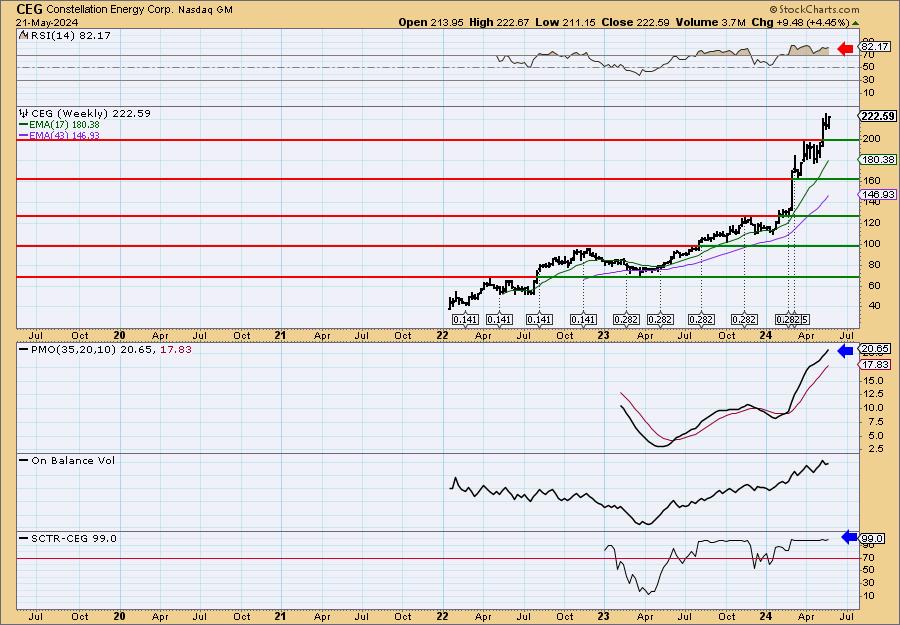Viewport: 900px width, 625px height.
Task: Select the CEG (Weekly) 222.59 legend
Action: pyautogui.click(x=91, y=114)
